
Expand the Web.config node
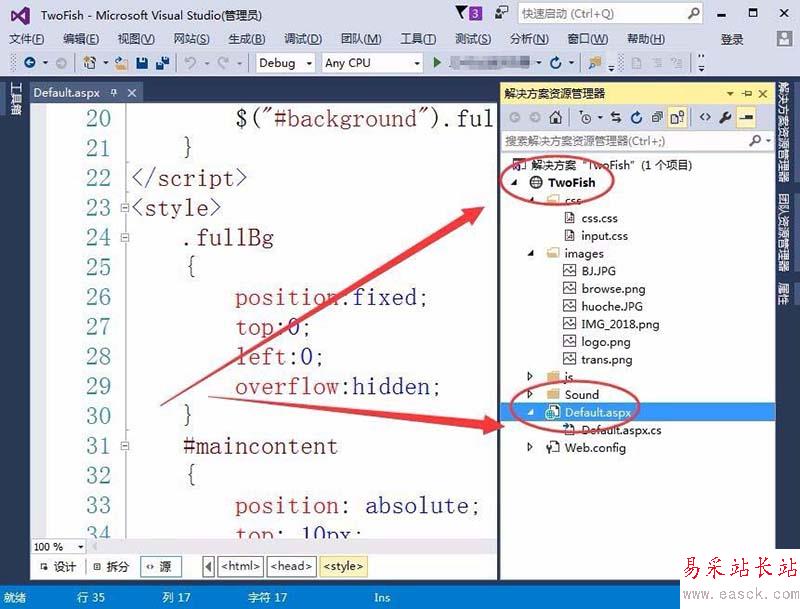pyautogui.click(x=530, y=447)
